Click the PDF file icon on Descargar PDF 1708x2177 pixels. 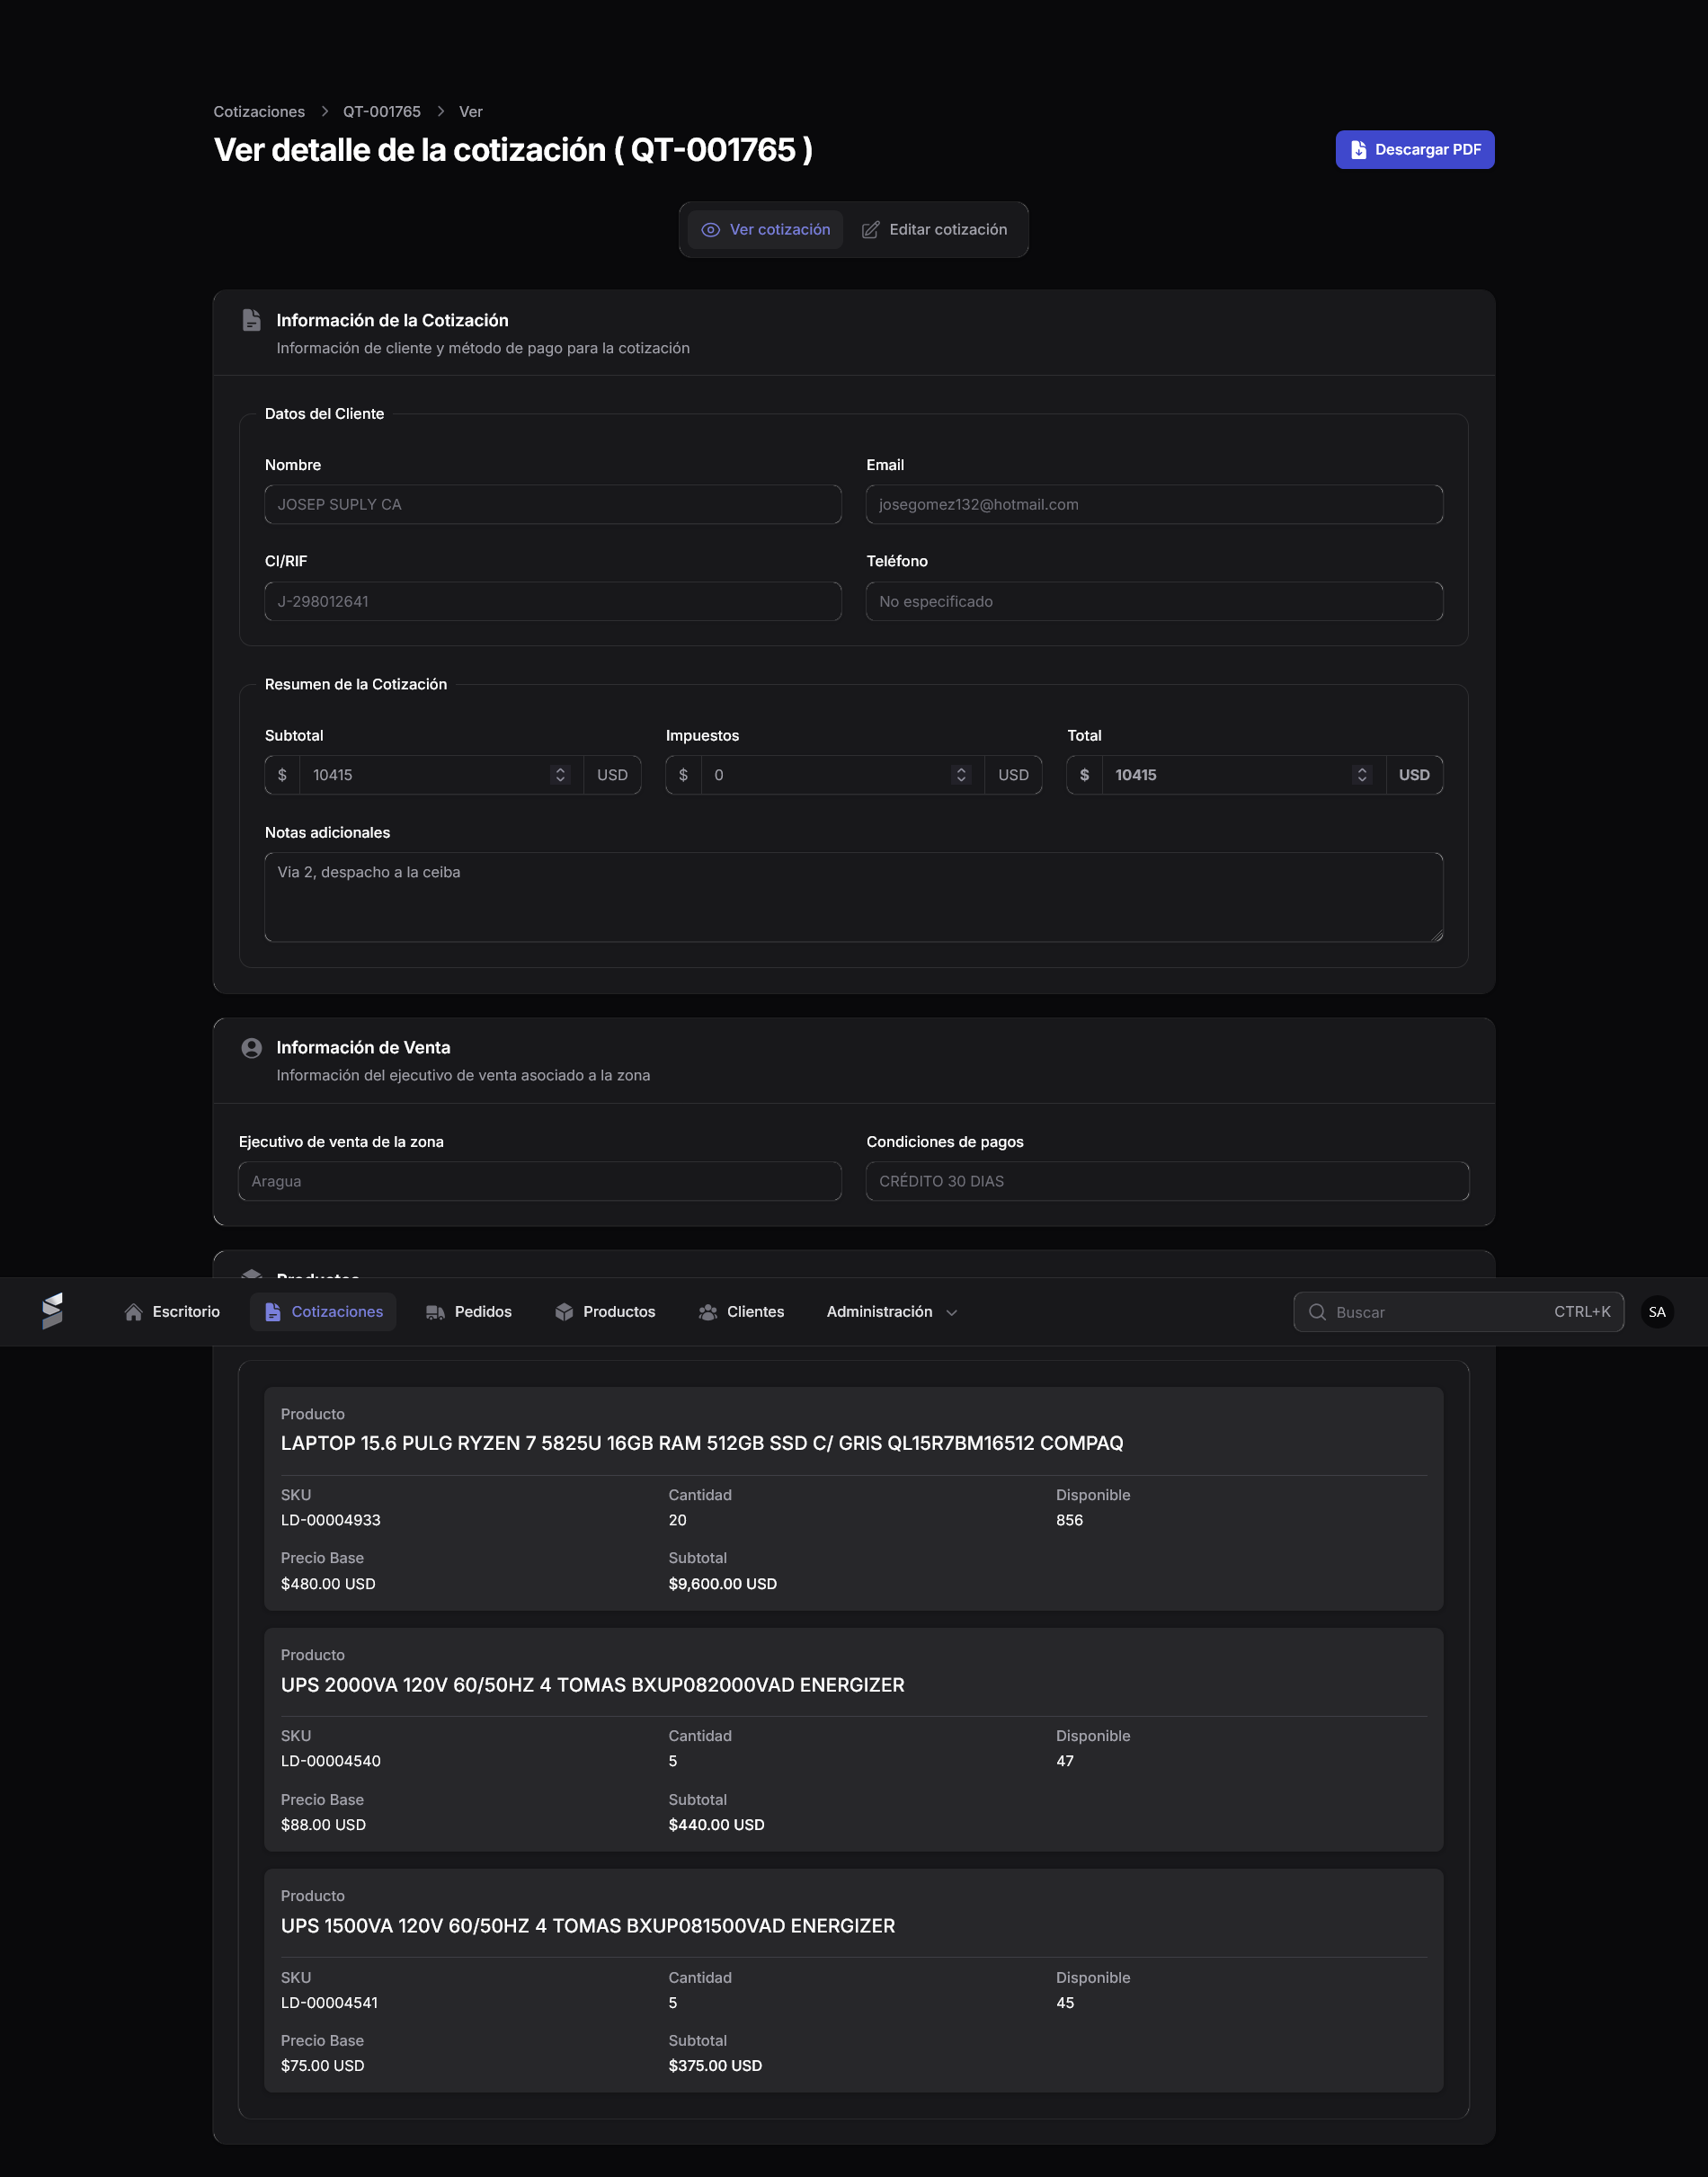[x=1357, y=148]
